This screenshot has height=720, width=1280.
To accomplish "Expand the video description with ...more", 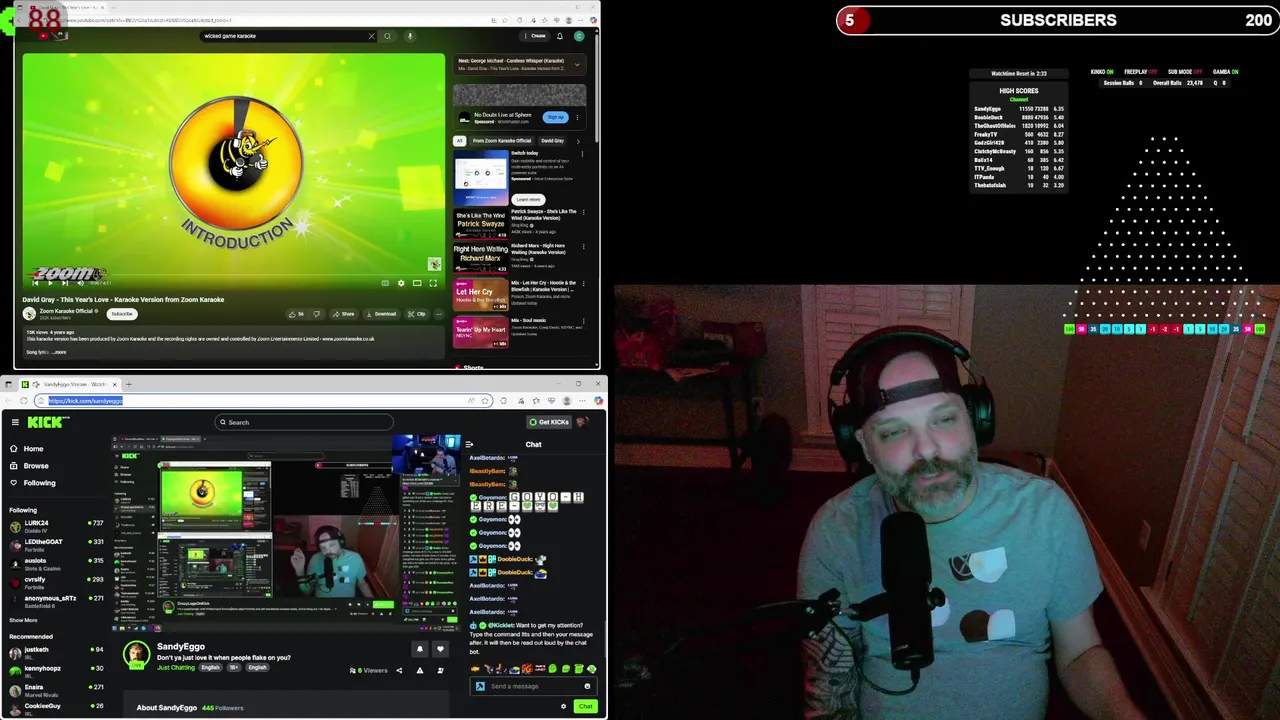I will pyautogui.click(x=59, y=352).
